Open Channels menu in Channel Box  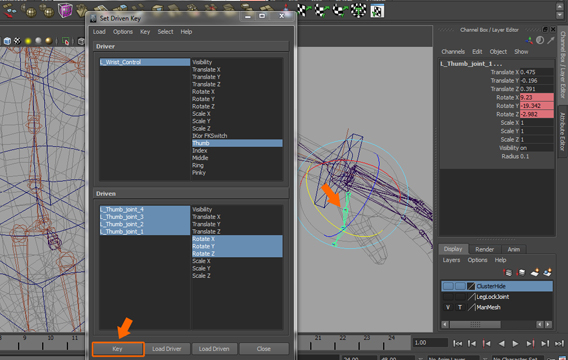pos(453,52)
